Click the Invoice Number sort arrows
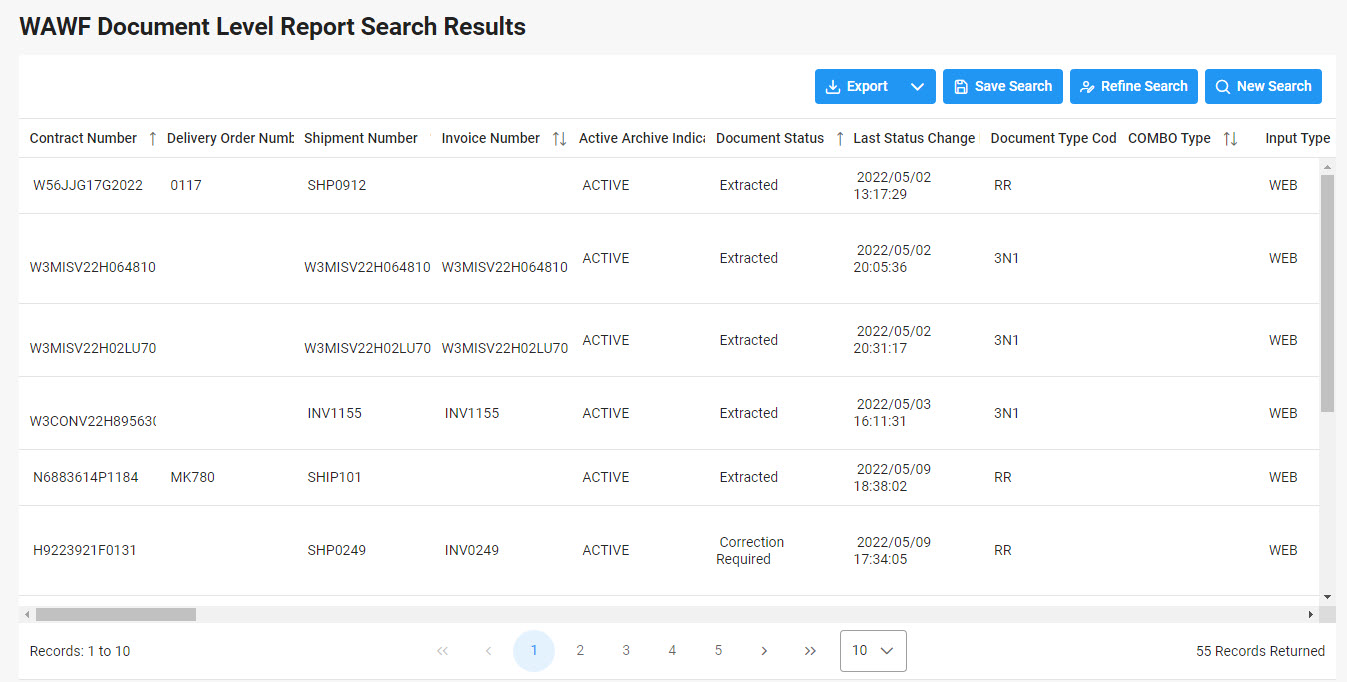Viewport: 1347px width, 682px height. tap(559, 139)
